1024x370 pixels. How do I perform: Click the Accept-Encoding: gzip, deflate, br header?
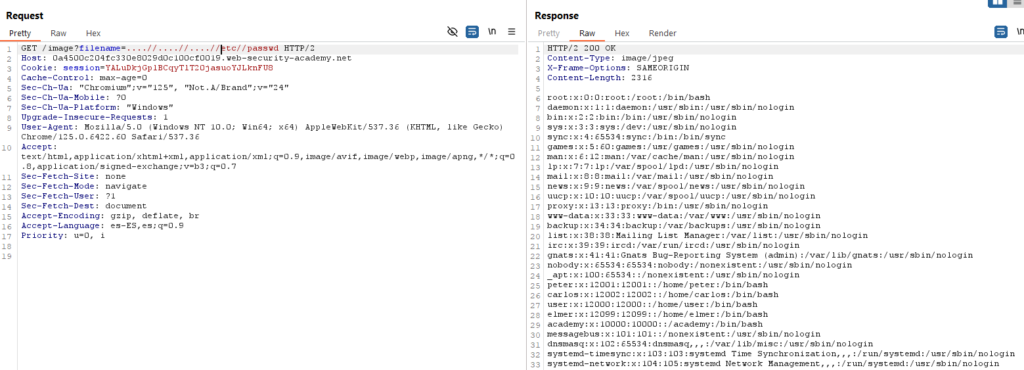110,215
